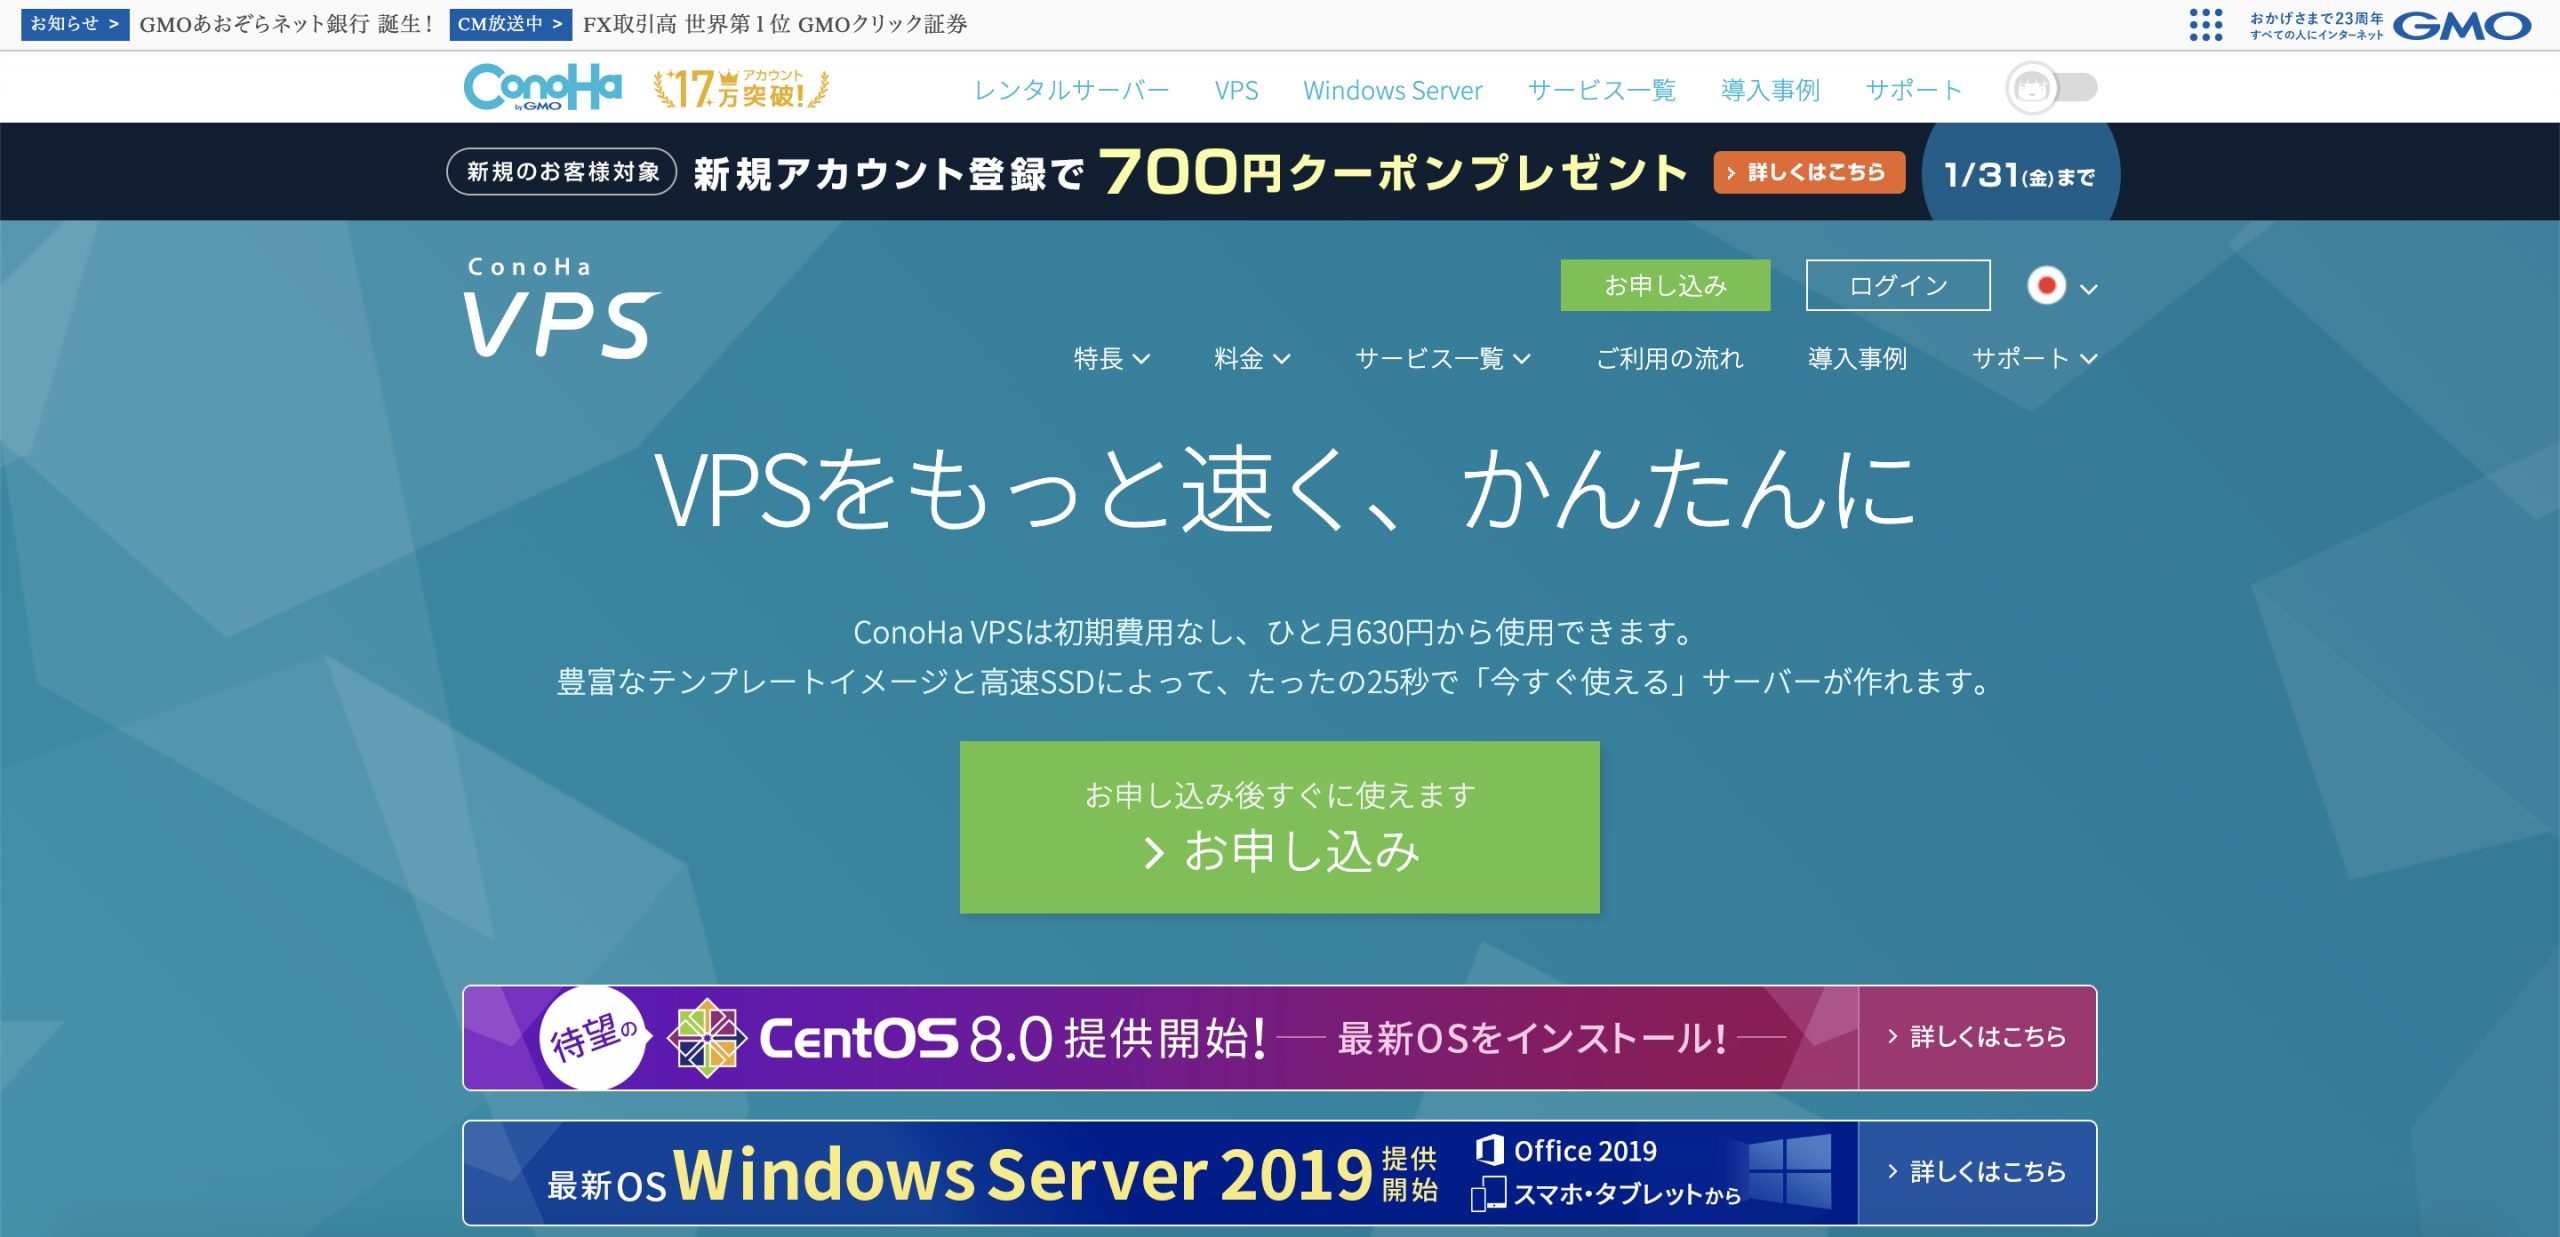Click the Japan flag language icon

(2046, 286)
